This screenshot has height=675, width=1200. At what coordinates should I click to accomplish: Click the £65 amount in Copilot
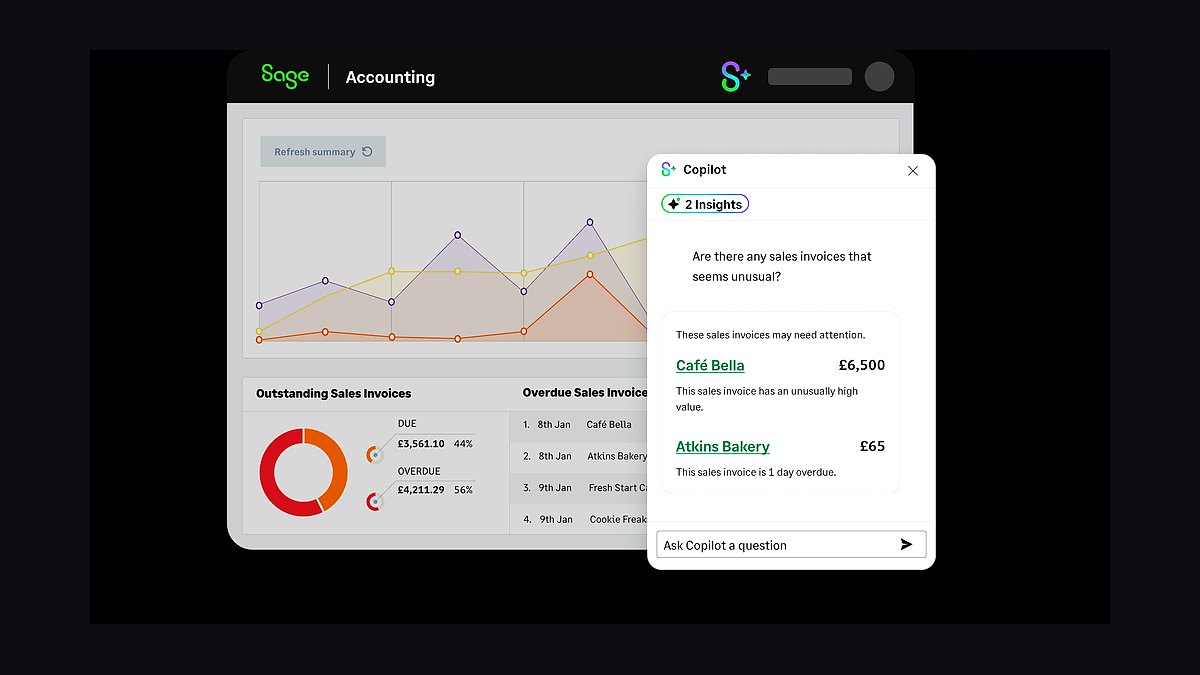(873, 446)
